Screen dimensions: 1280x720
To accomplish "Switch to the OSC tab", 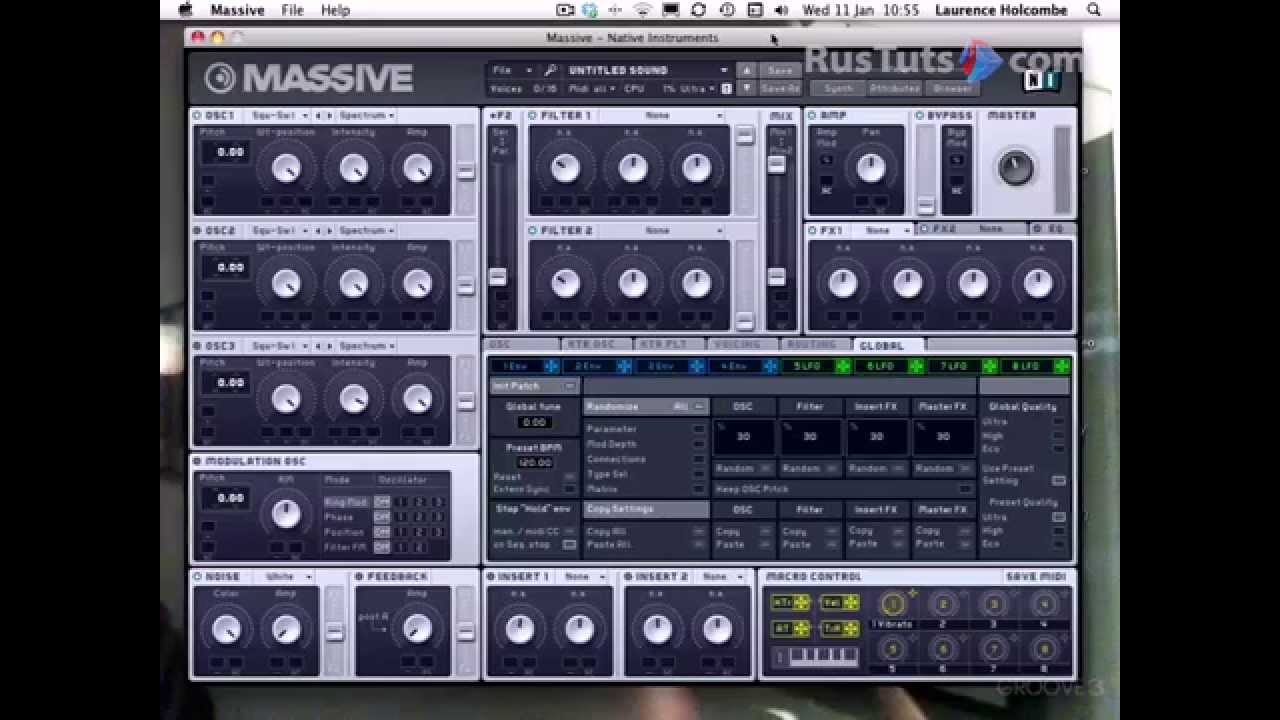I will 519,345.
